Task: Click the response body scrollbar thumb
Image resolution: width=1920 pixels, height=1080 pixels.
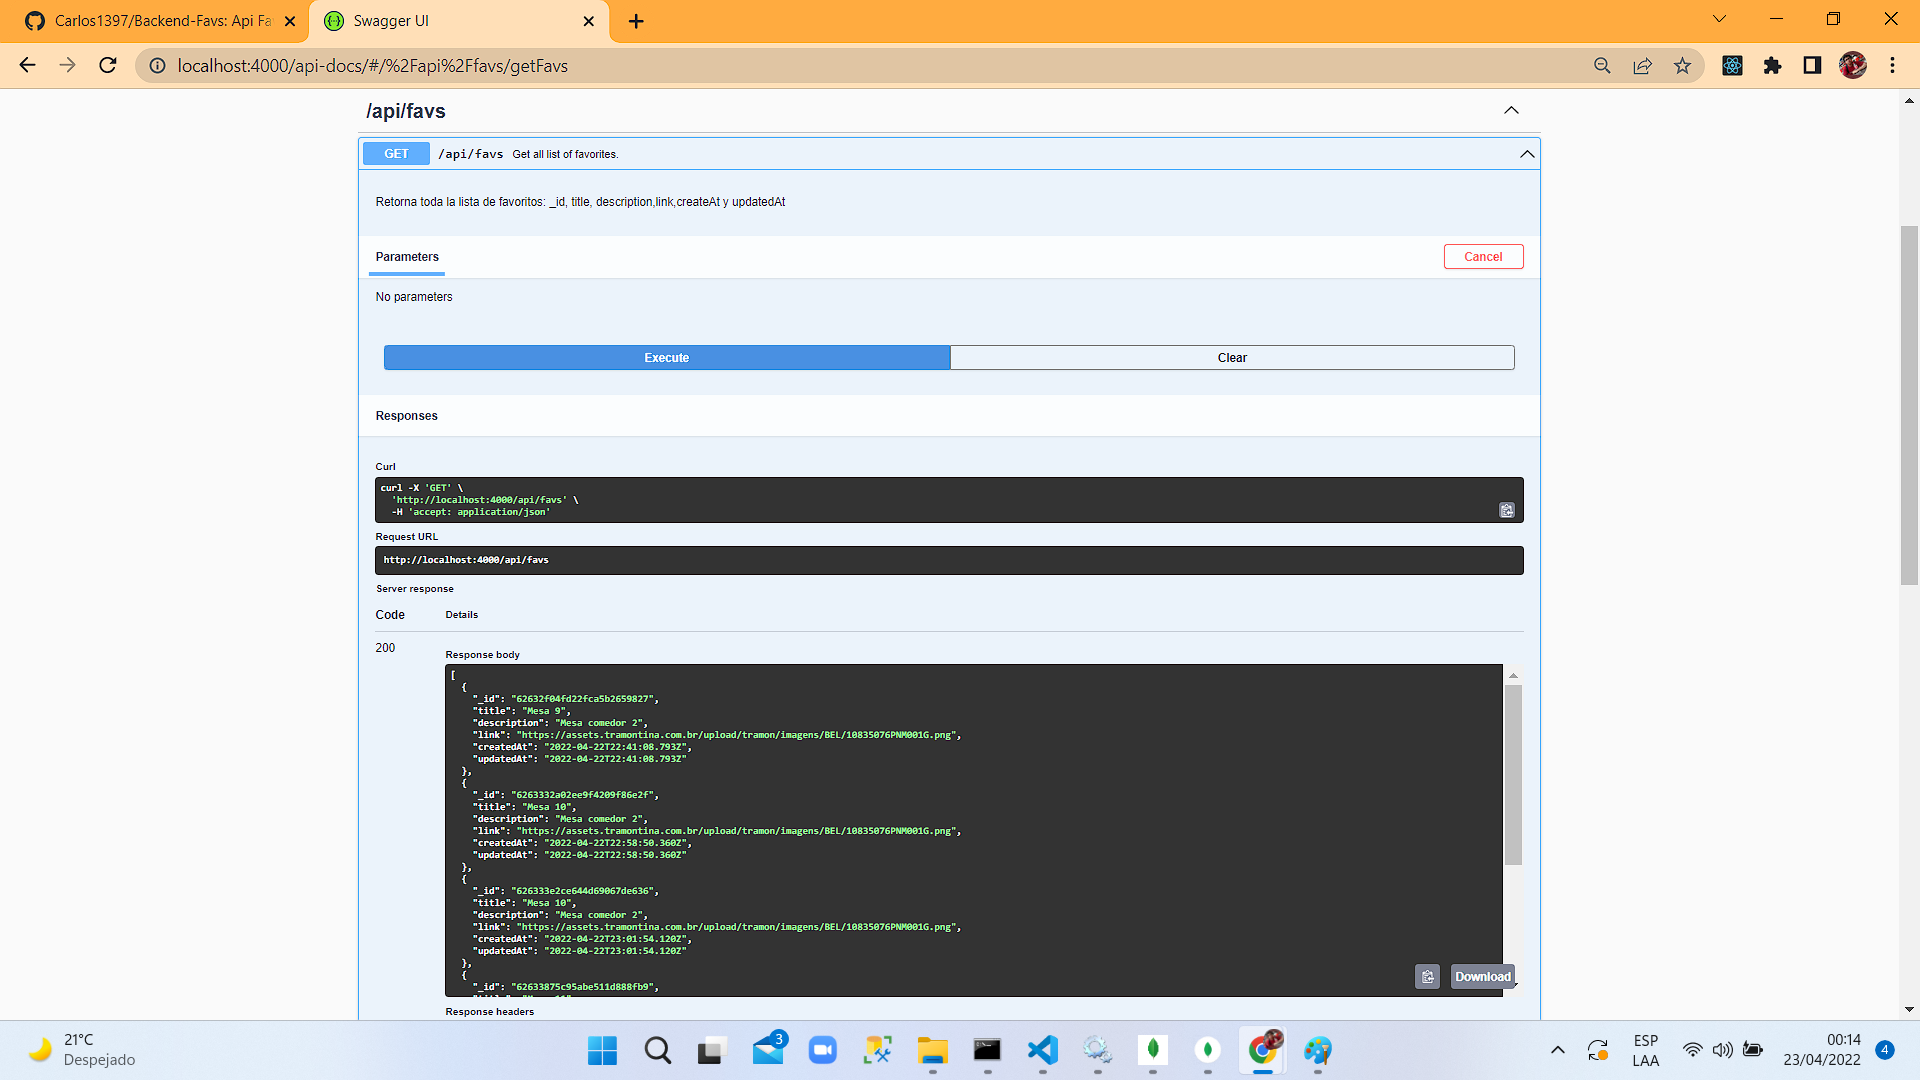Action: [1513, 775]
